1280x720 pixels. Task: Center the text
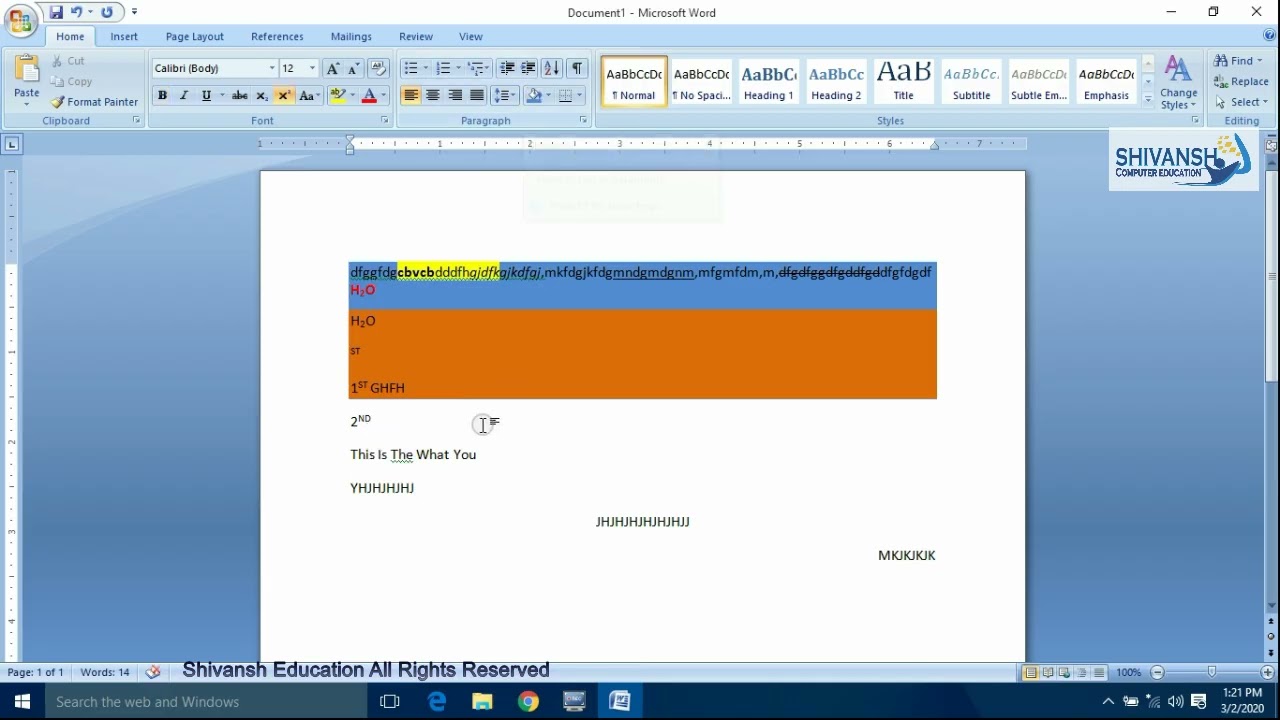click(433, 96)
